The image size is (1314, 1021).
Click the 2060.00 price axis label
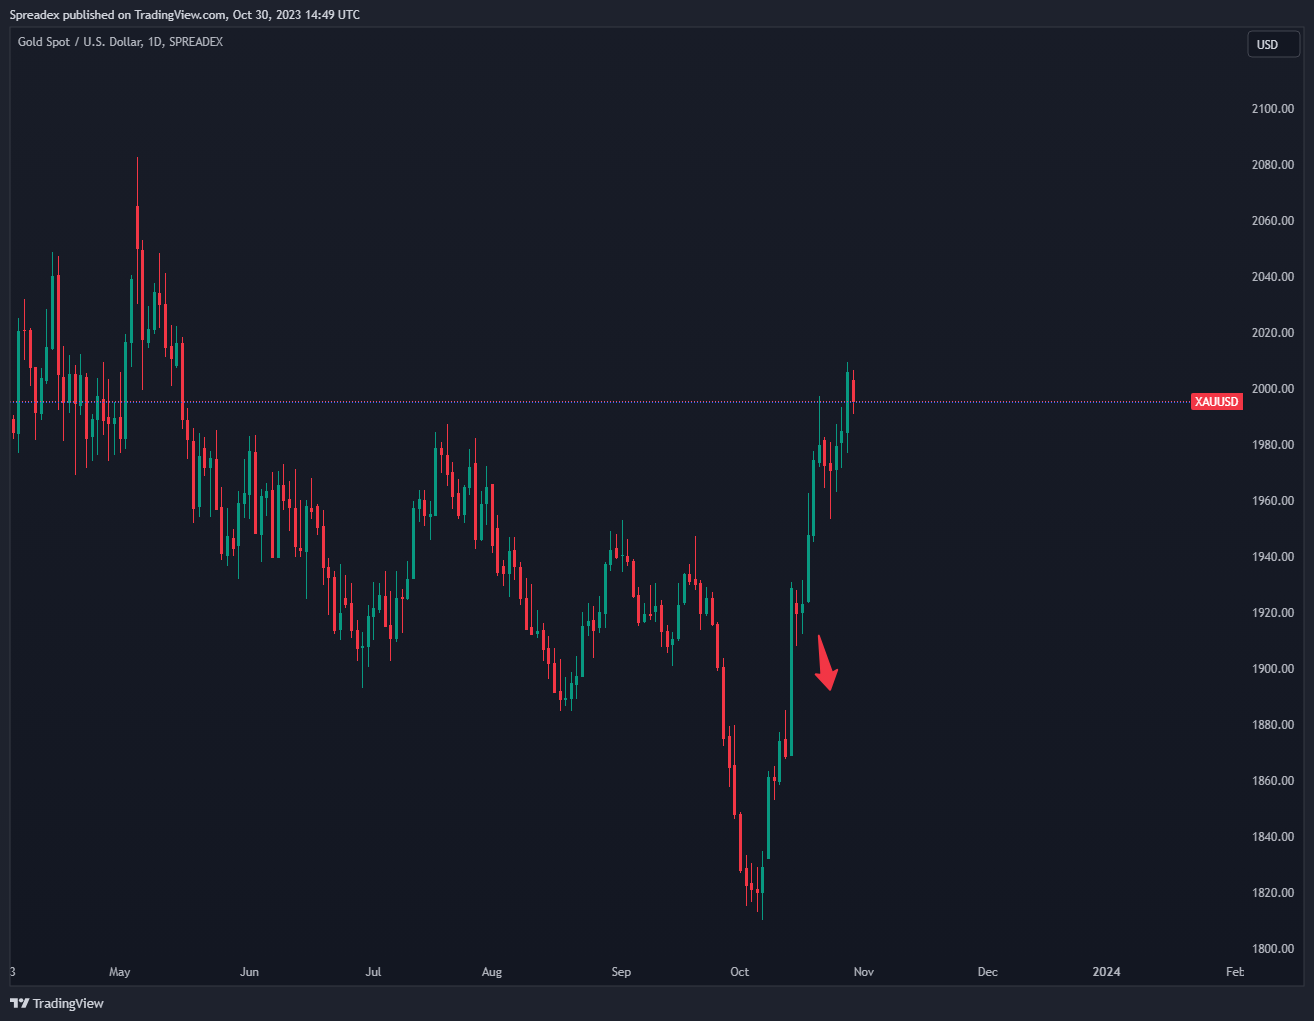coord(1272,220)
